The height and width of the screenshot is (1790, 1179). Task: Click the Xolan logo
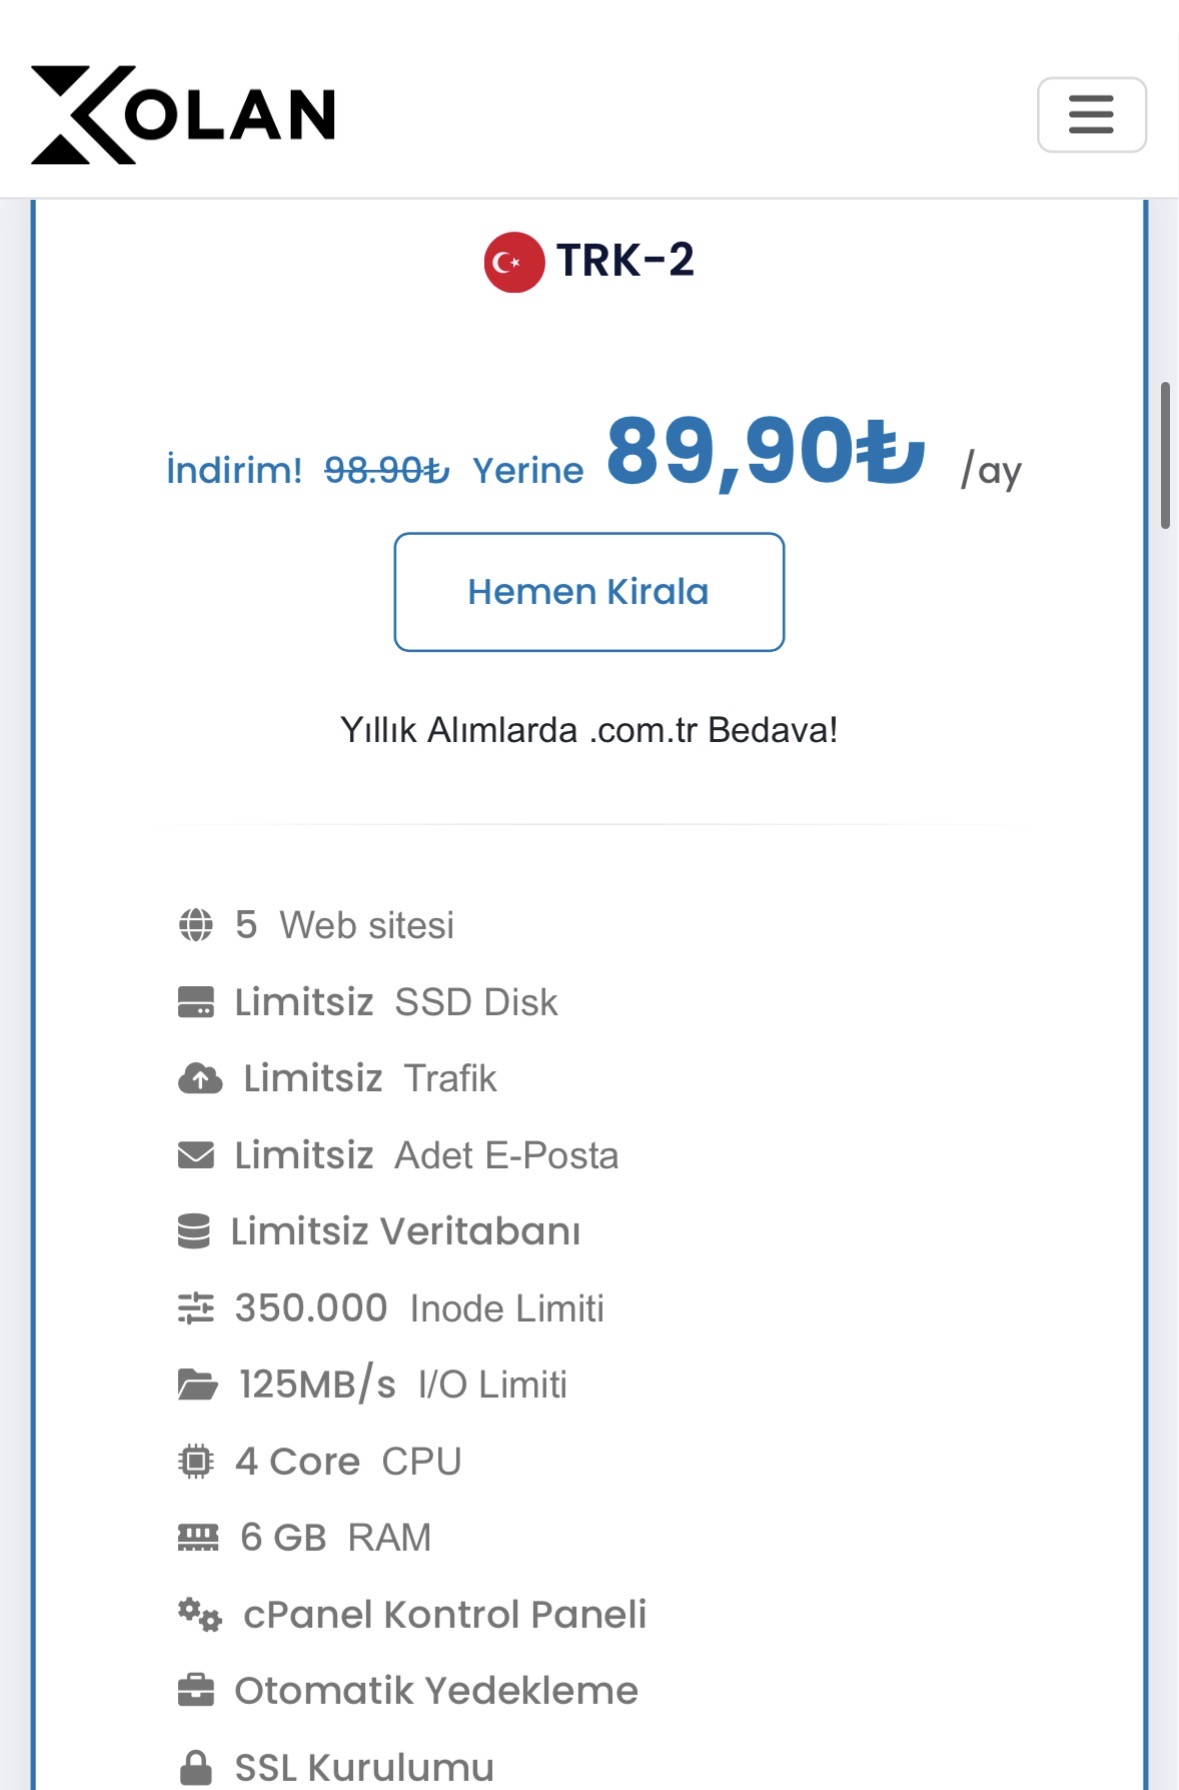(183, 115)
